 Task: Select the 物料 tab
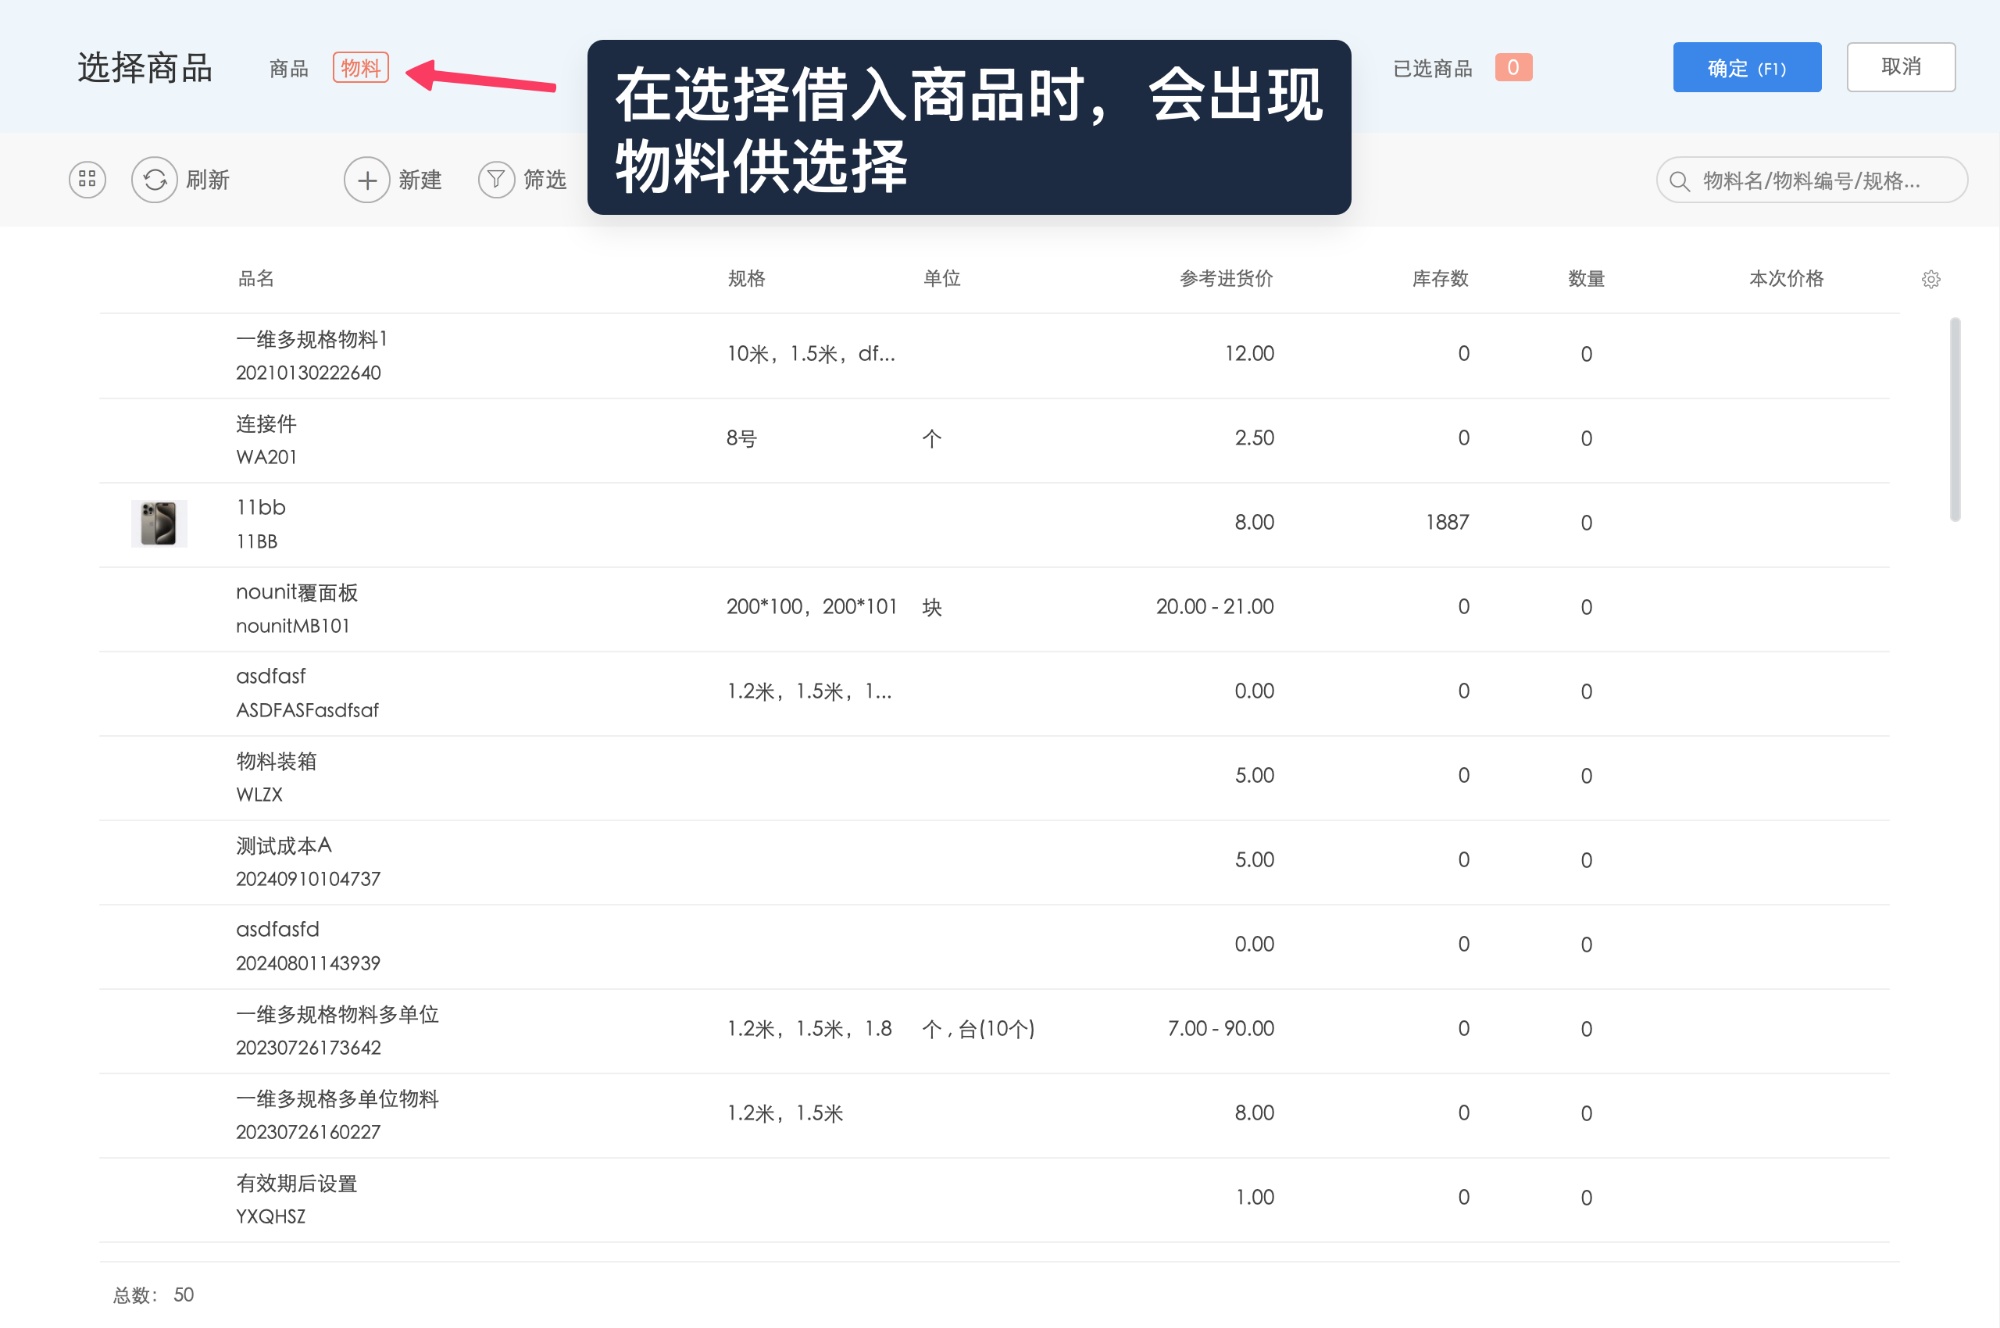click(362, 68)
